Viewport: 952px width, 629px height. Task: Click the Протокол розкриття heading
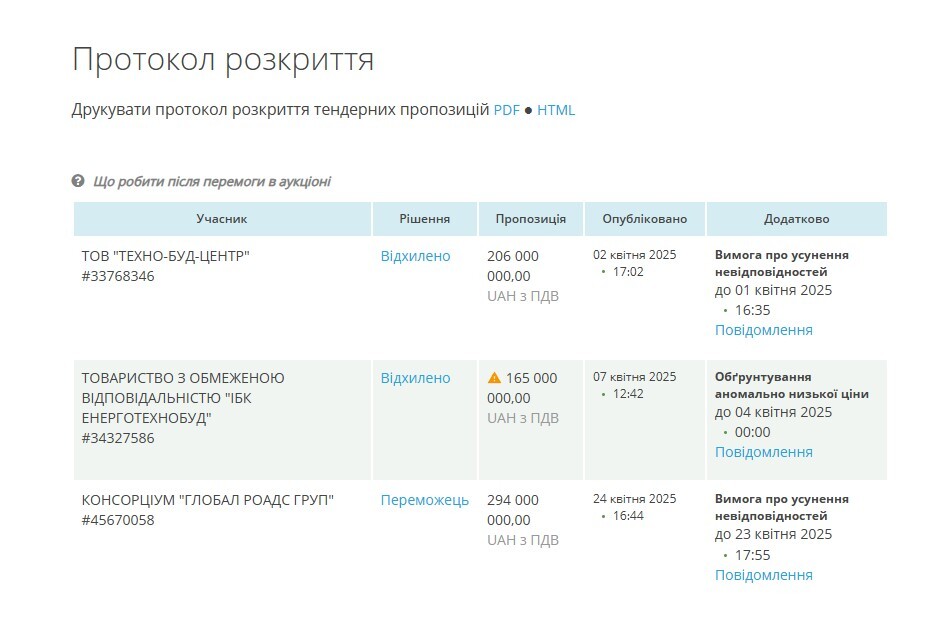tap(223, 60)
